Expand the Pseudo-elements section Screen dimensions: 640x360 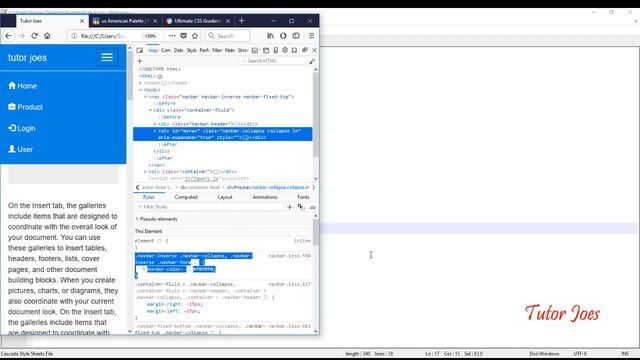137,219
